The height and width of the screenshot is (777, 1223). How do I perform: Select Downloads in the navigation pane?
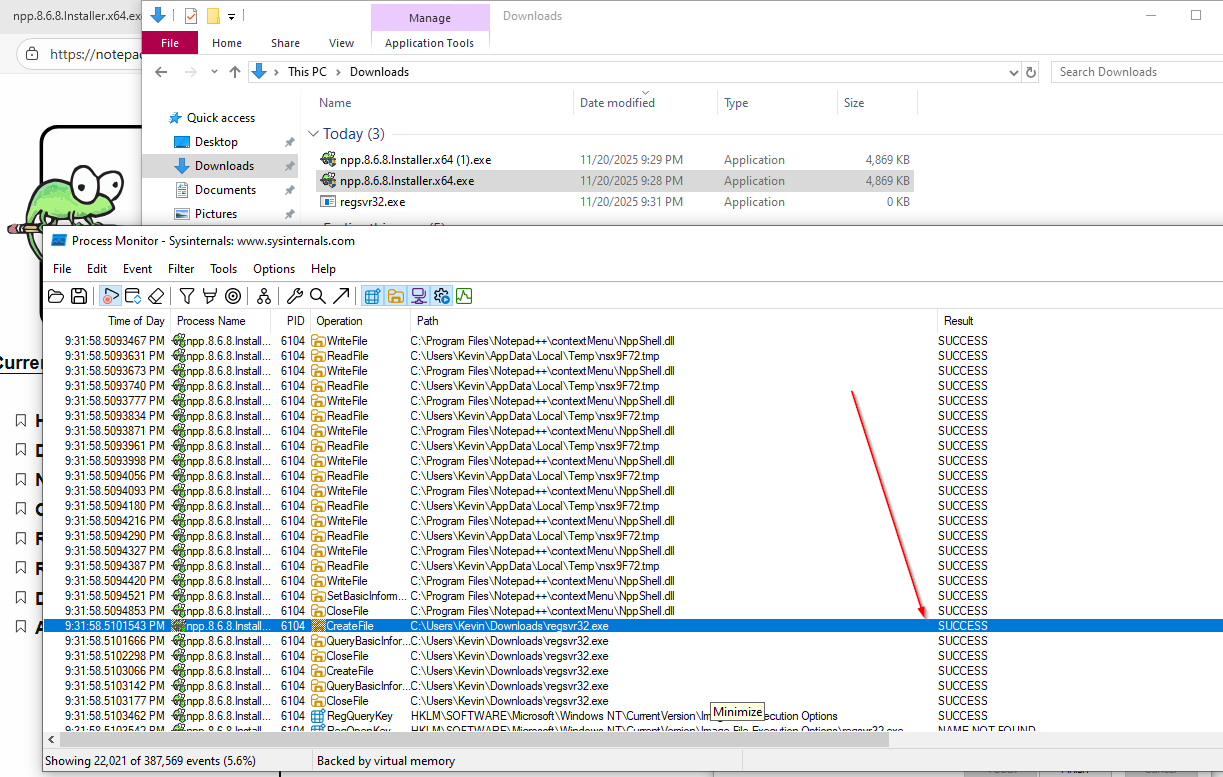pyautogui.click(x=226, y=165)
